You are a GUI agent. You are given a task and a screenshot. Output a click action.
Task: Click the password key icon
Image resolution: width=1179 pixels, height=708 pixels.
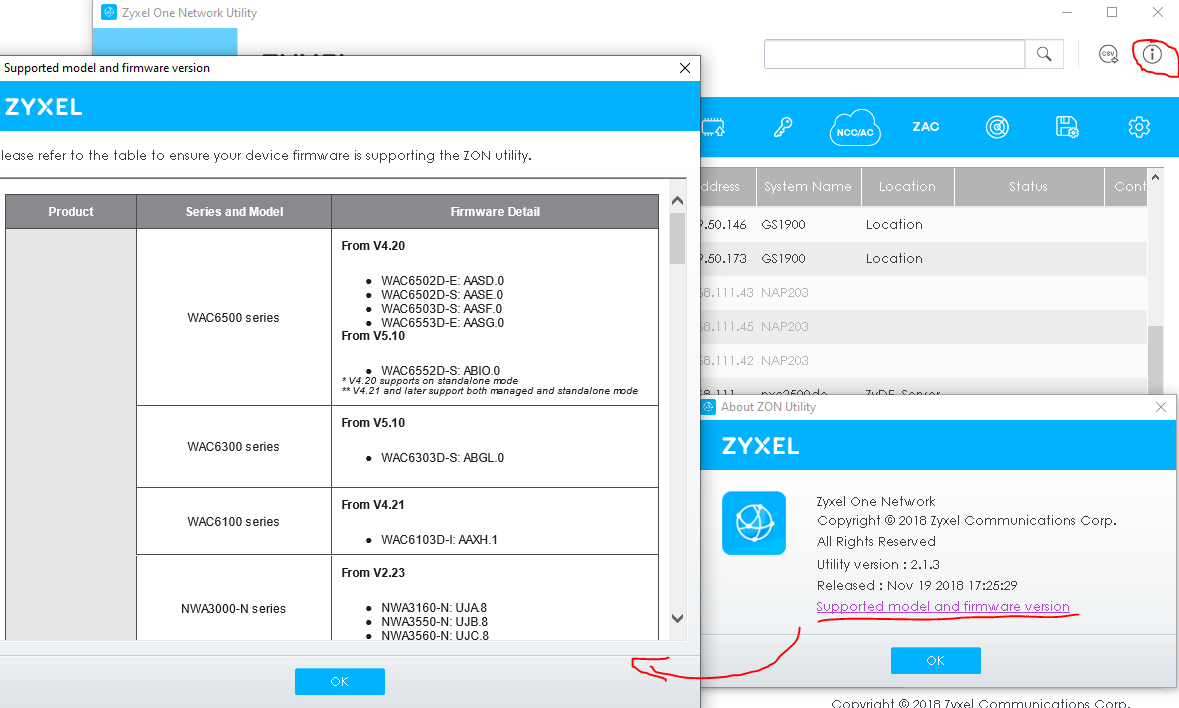point(783,127)
